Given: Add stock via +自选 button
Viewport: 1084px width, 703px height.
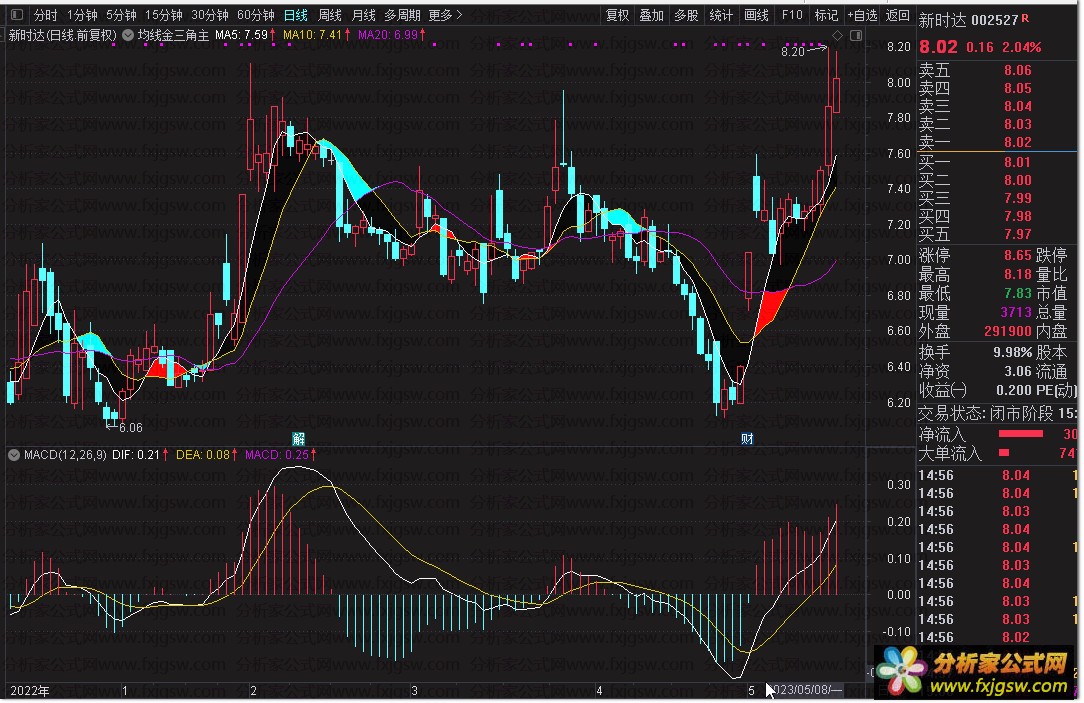Looking at the screenshot, I should 862,15.
